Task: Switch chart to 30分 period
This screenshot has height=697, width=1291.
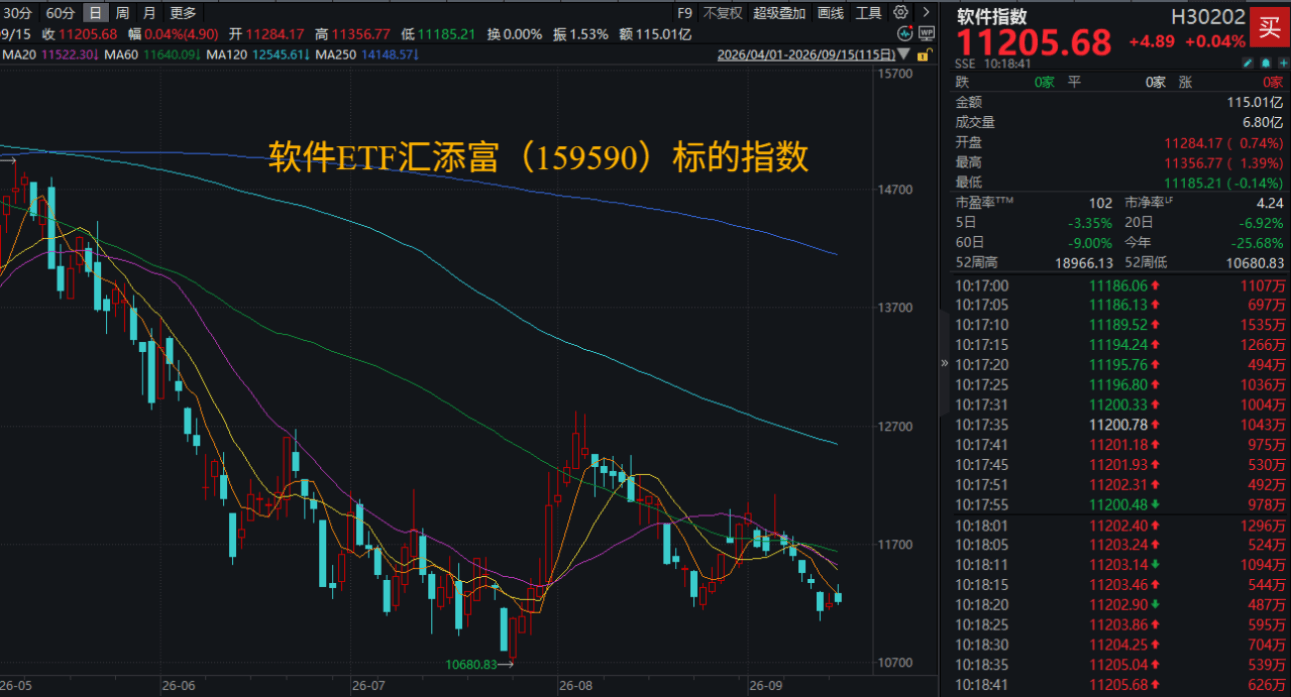Action: click(17, 13)
